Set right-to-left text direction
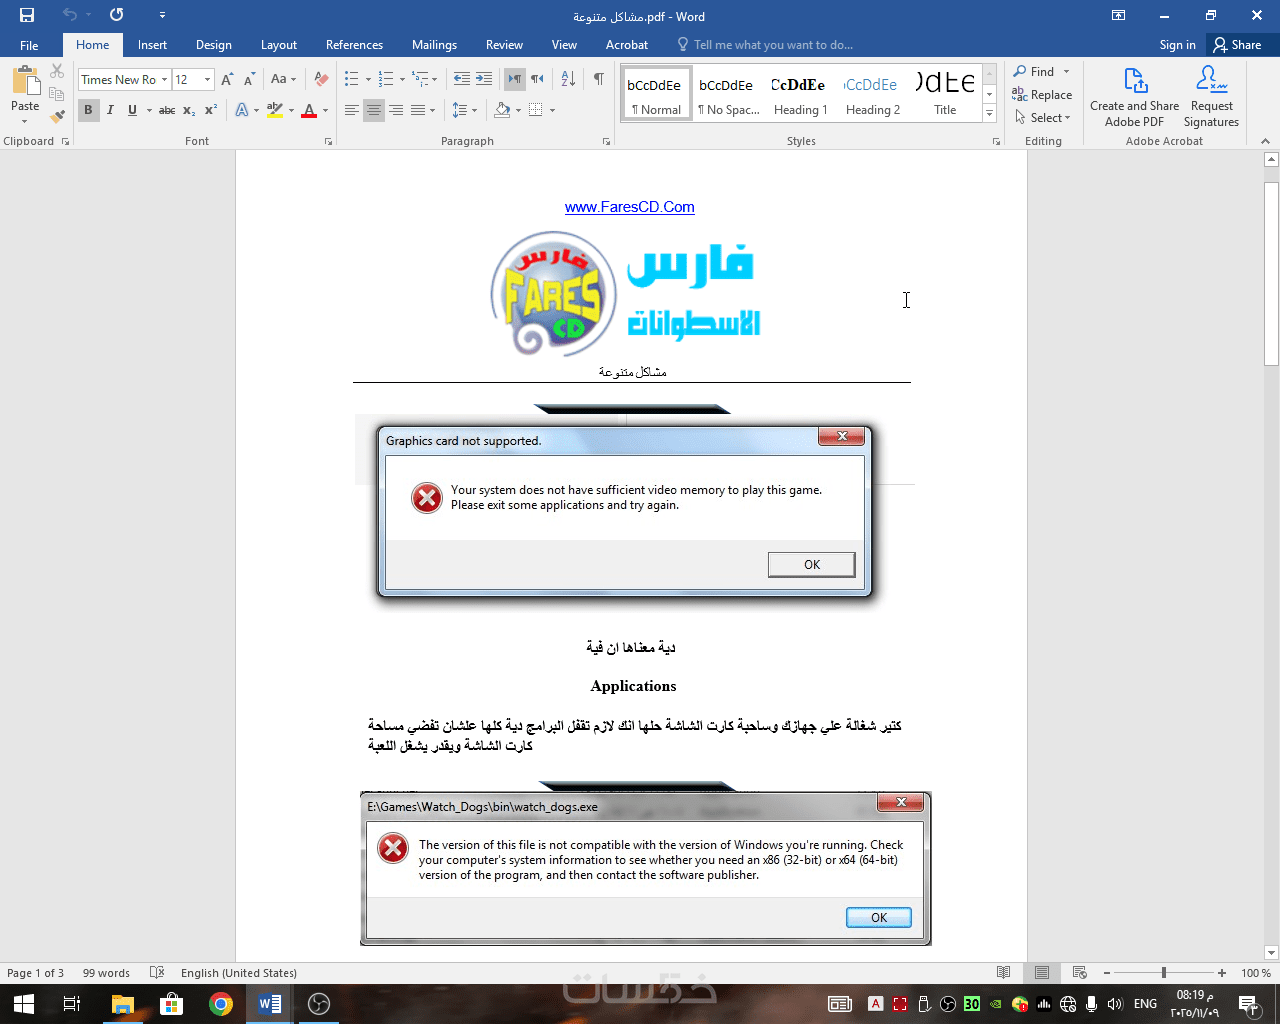Image resolution: width=1280 pixels, height=1024 pixels. click(538, 79)
